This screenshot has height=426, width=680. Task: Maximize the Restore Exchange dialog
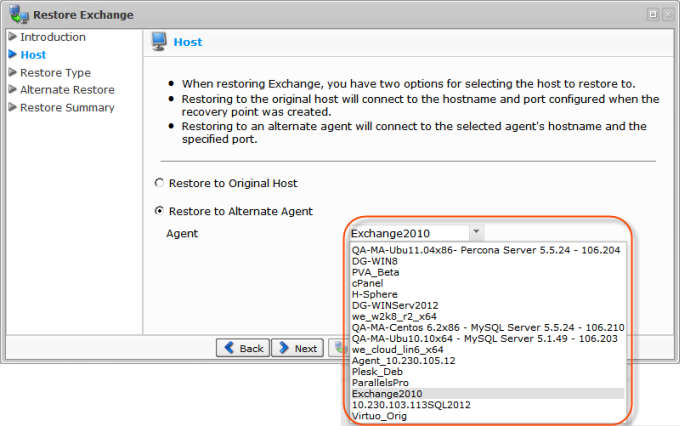653,14
